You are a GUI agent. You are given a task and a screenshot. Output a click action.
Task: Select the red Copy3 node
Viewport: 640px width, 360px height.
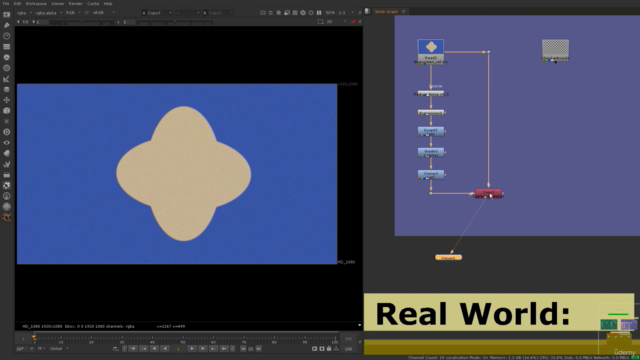[x=488, y=193]
